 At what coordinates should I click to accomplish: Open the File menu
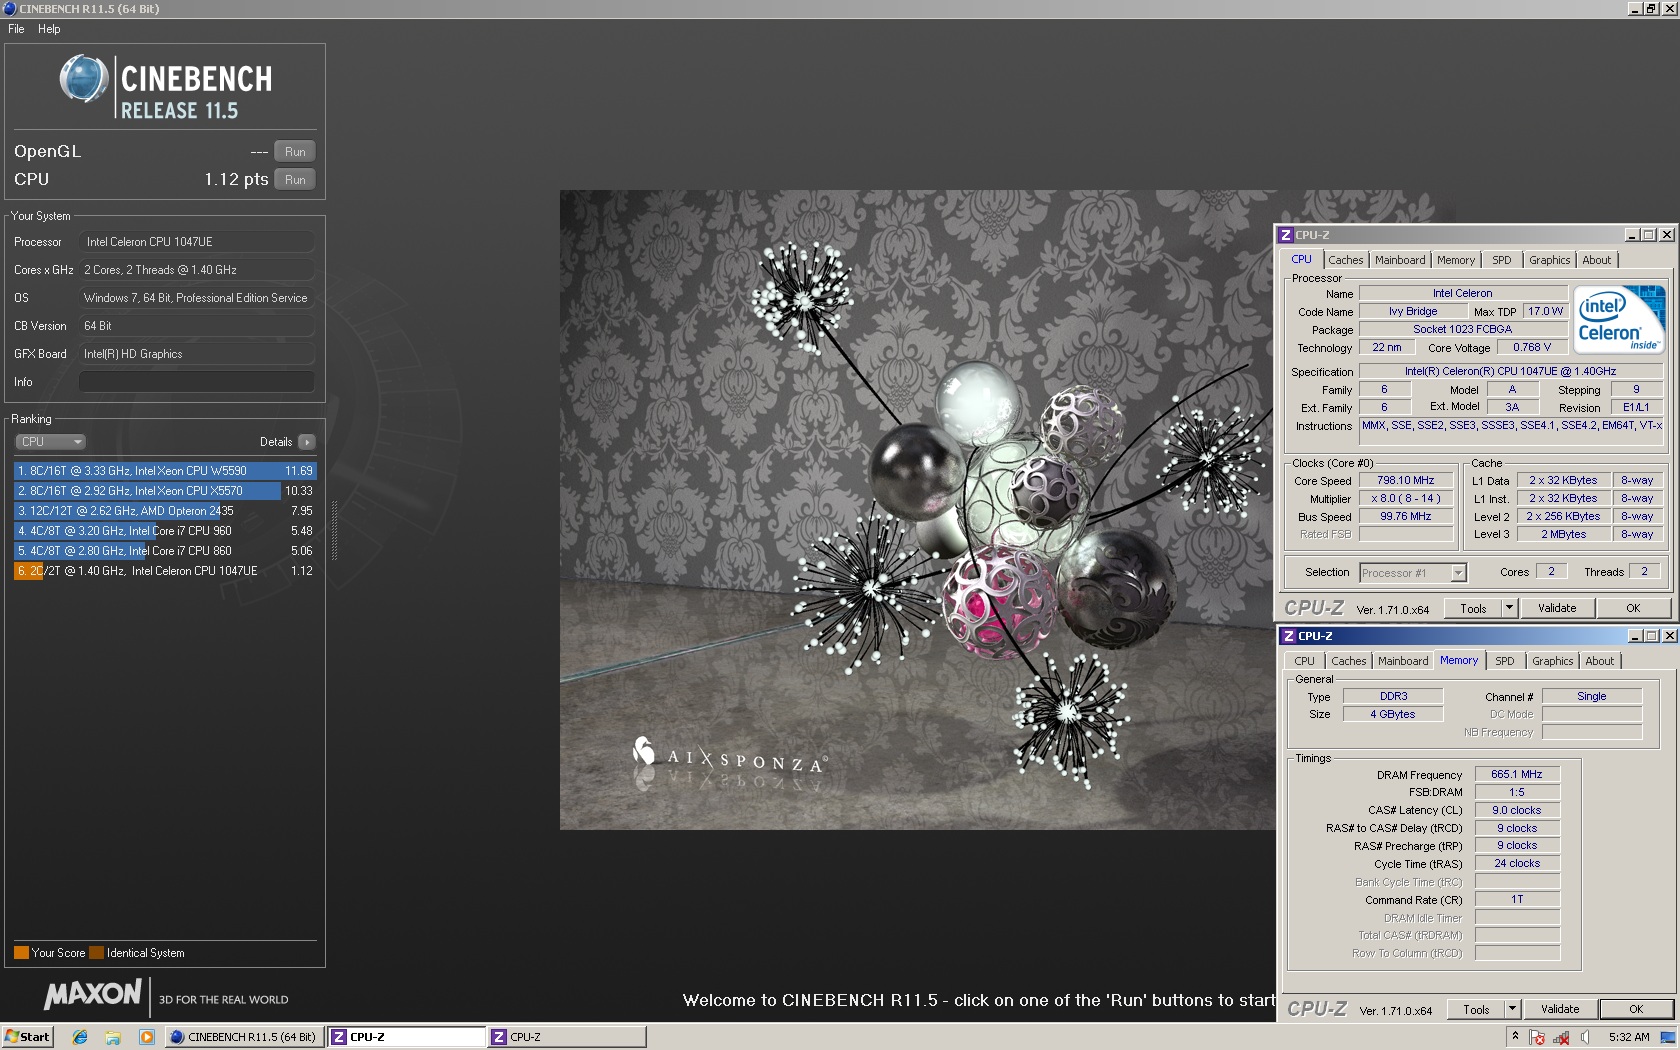pos(16,29)
